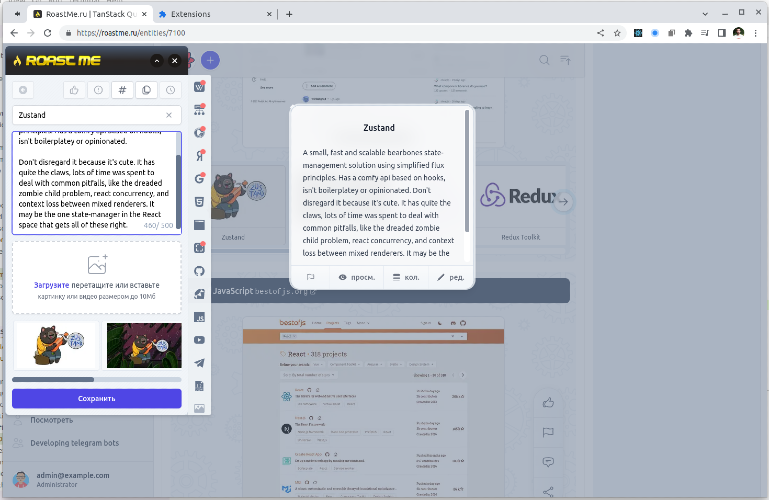The image size is (769, 500).
Task: Click the share icon on right rail
Action: (x=548, y=491)
